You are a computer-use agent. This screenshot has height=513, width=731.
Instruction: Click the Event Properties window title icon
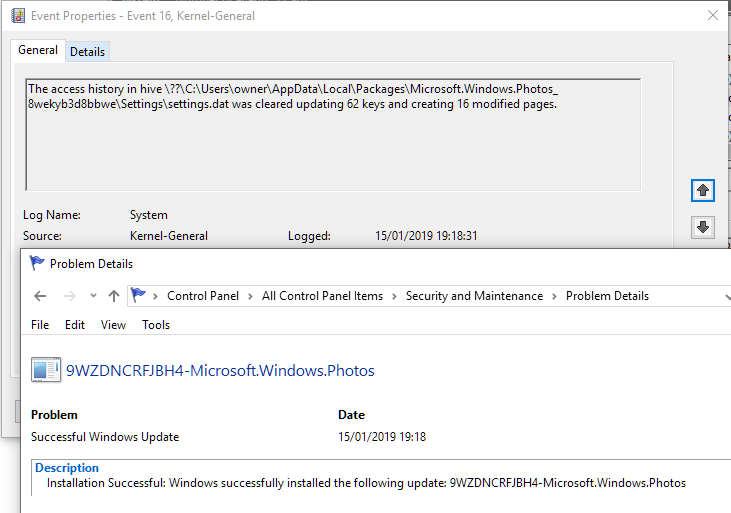(18, 16)
